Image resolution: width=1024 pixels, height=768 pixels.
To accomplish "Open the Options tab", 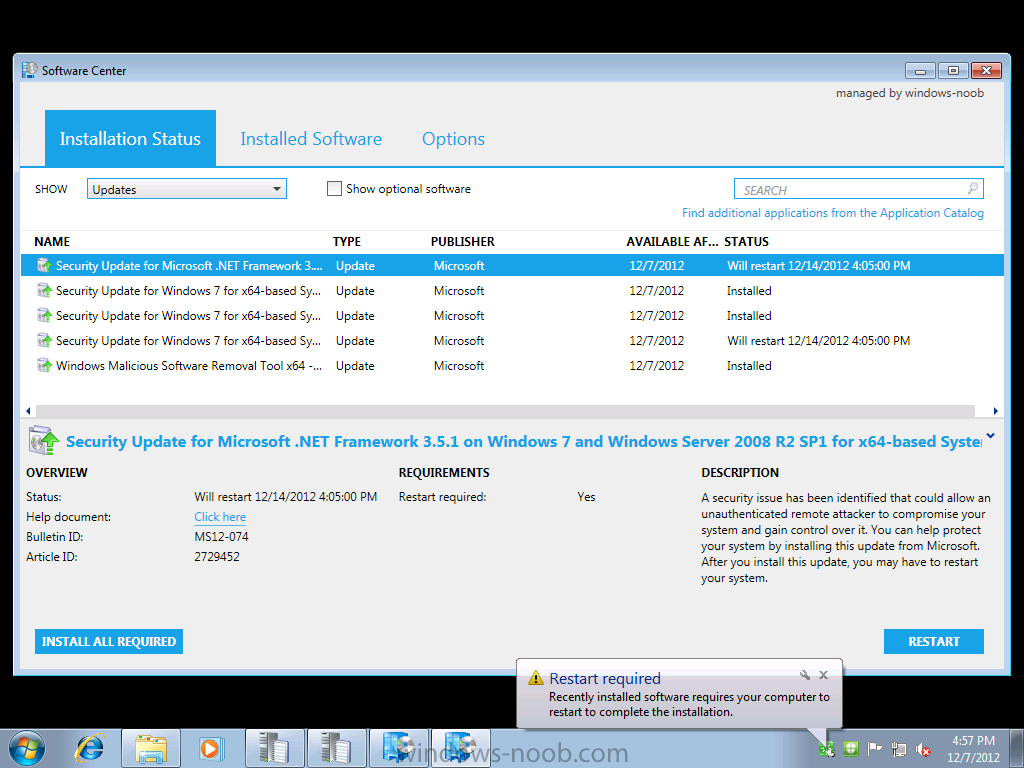I will tap(453, 138).
